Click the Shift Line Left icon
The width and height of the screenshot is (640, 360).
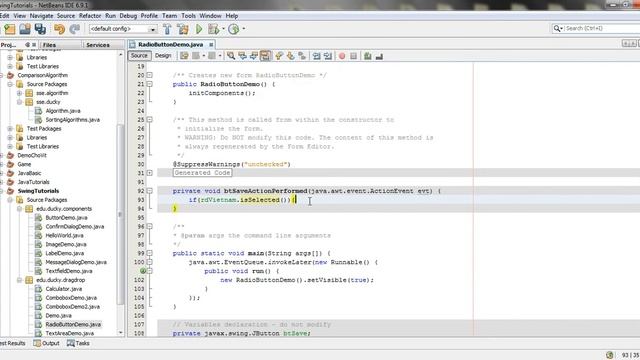316,56
